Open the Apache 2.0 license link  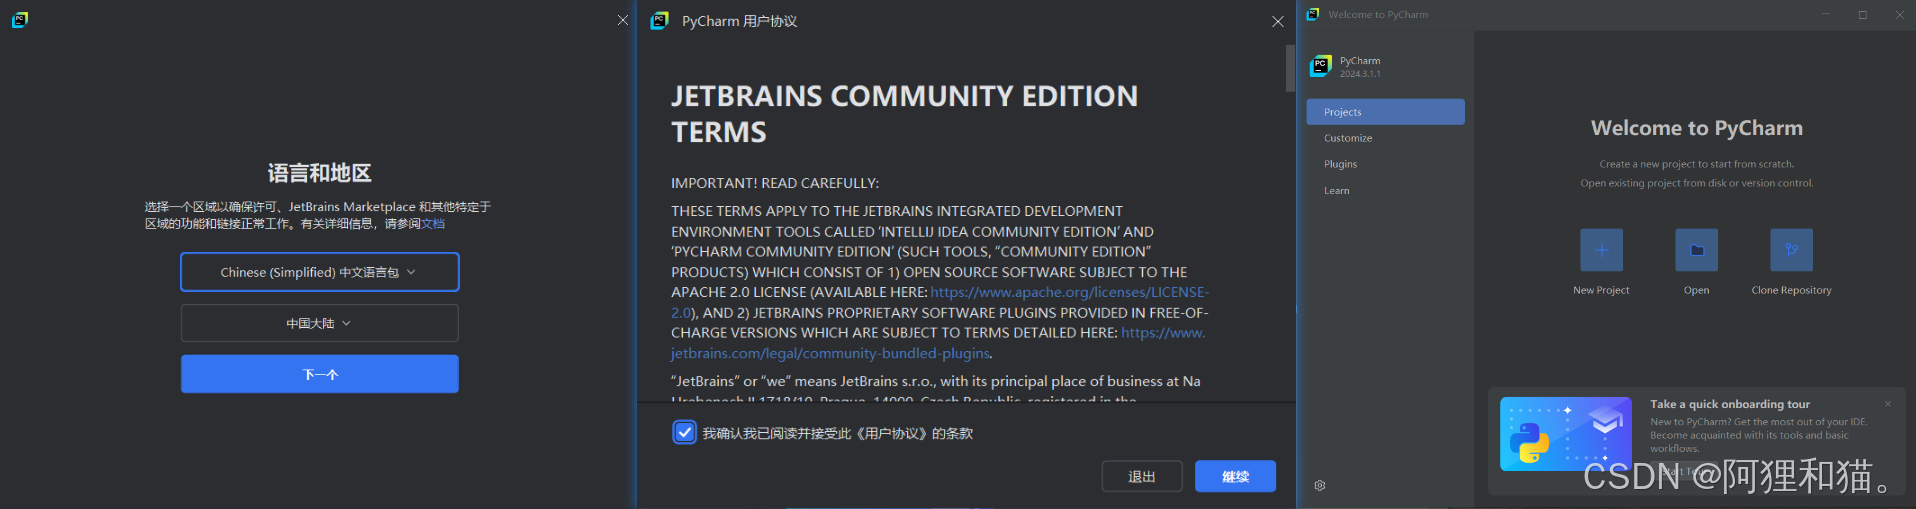1069,292
